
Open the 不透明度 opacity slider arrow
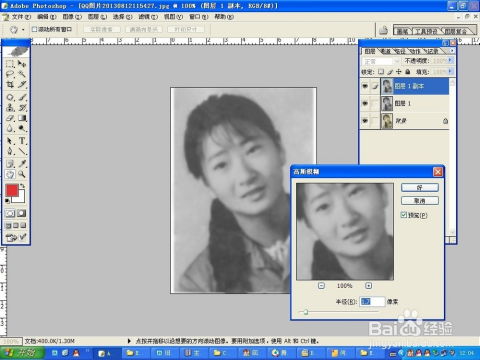click(x=450, y=61)
